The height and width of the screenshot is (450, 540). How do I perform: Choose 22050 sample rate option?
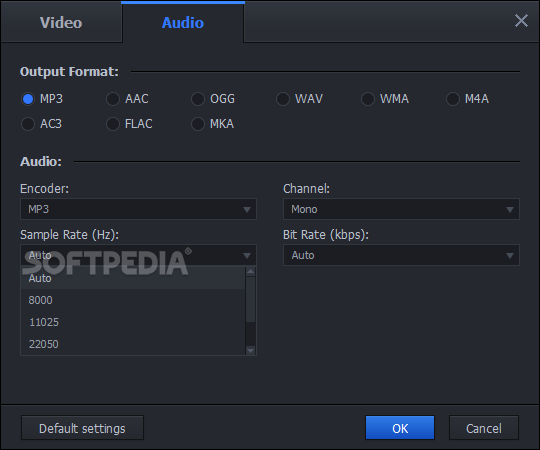tap(133, 344)
